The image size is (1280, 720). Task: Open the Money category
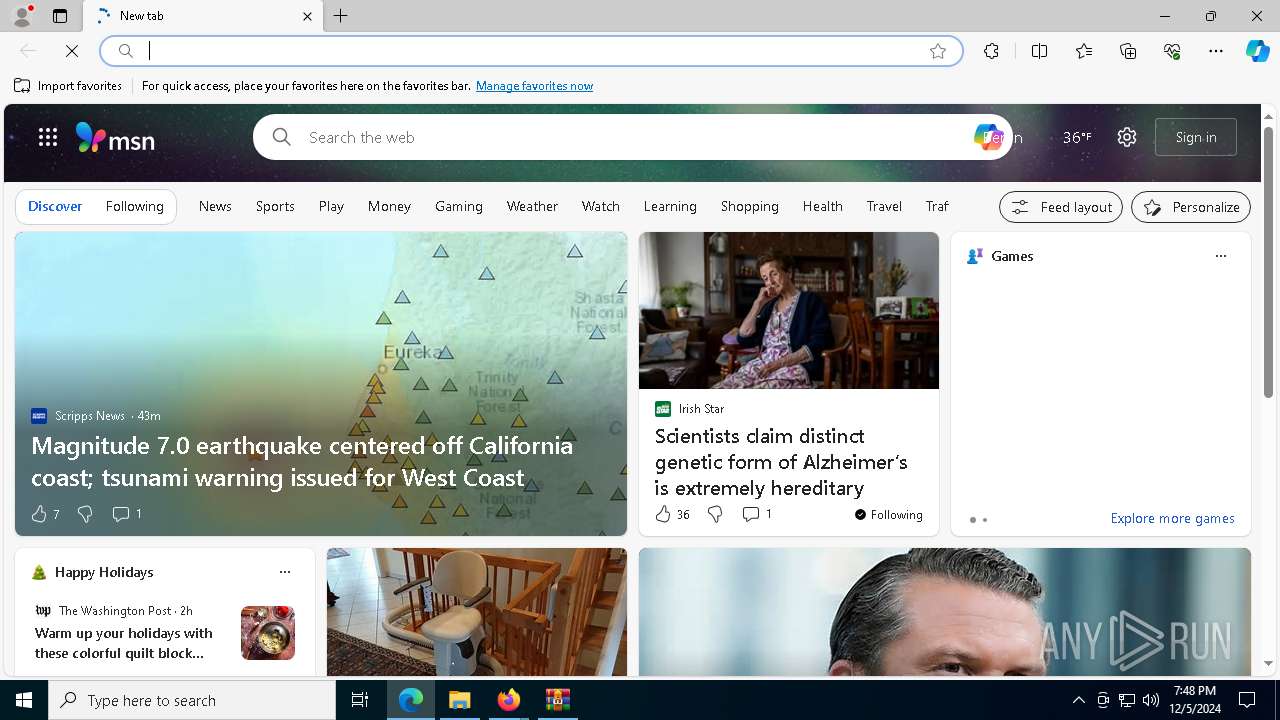pos(389,206)
